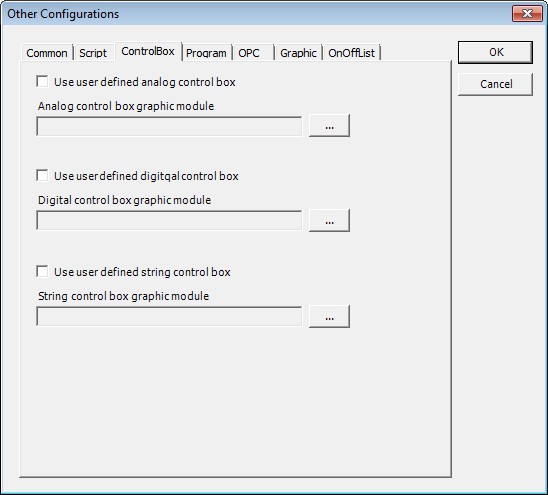Confirm settings with the OK button

tap(496, 52)
